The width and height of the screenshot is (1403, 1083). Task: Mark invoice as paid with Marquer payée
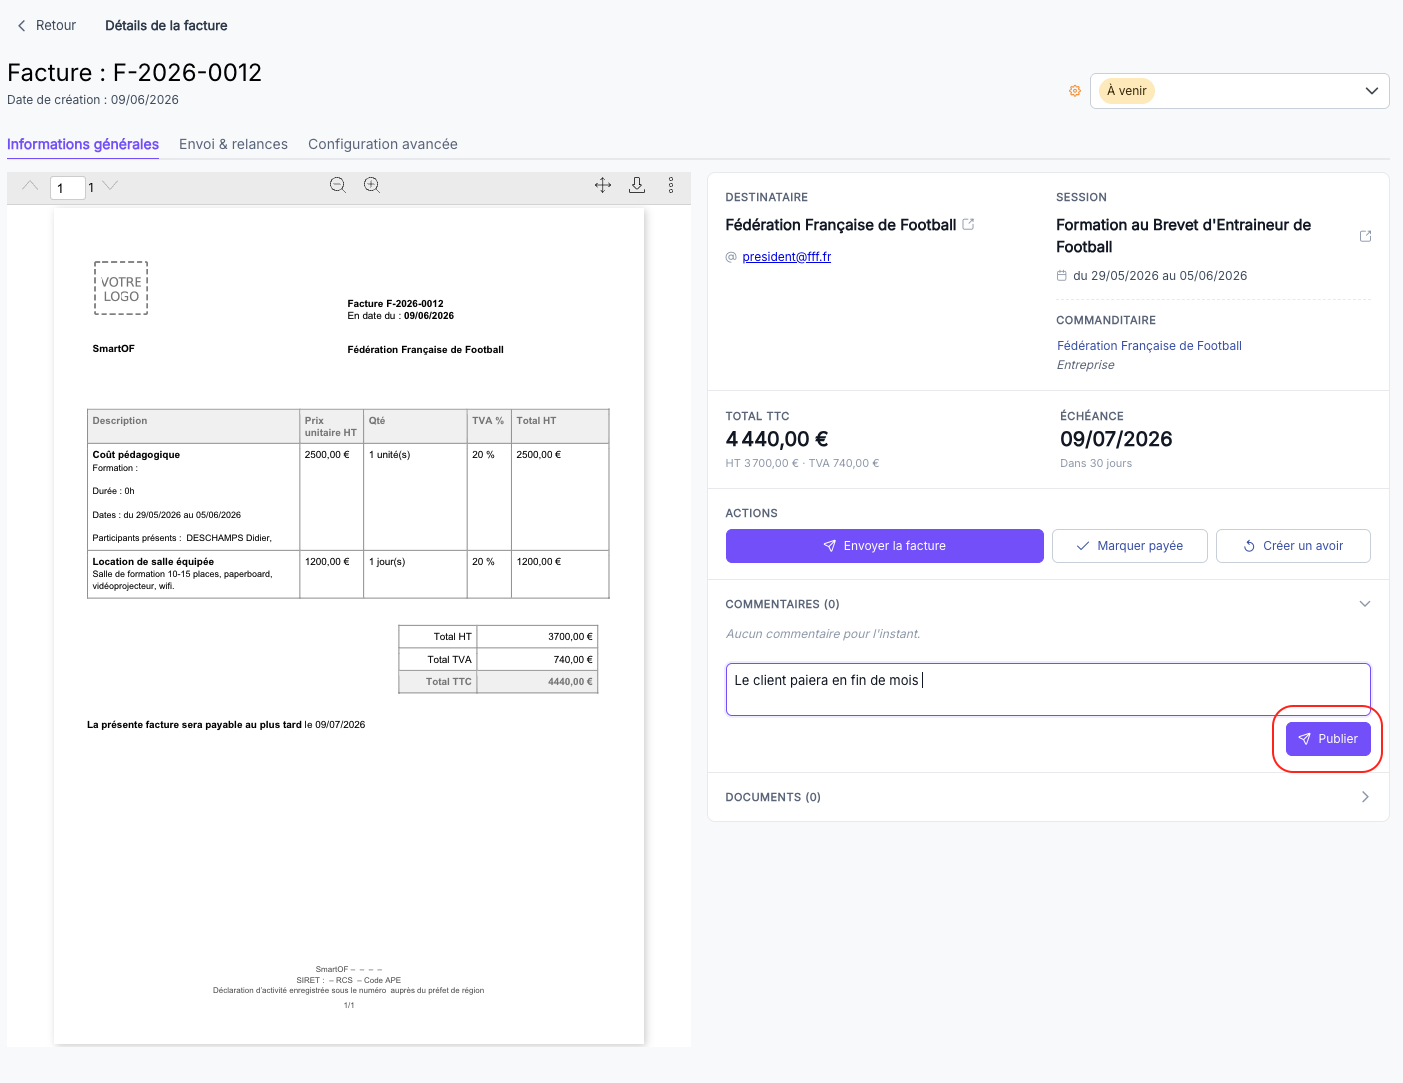[1129, 546]
